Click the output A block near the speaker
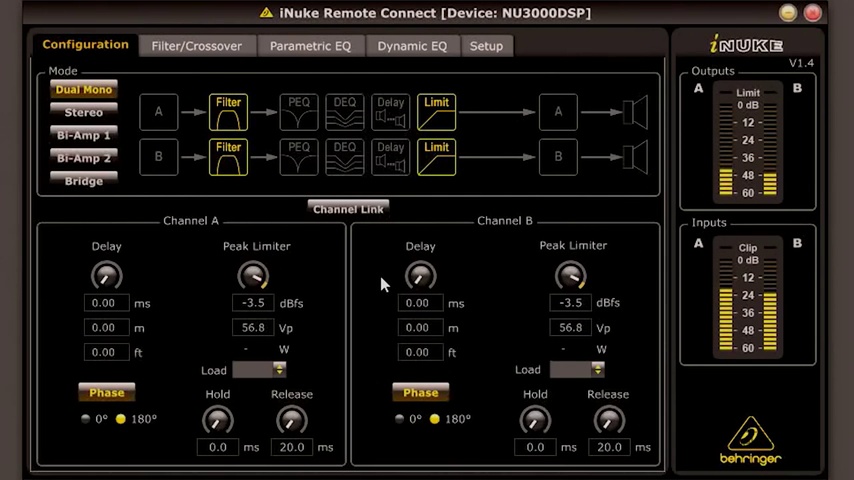 [558, 112]
